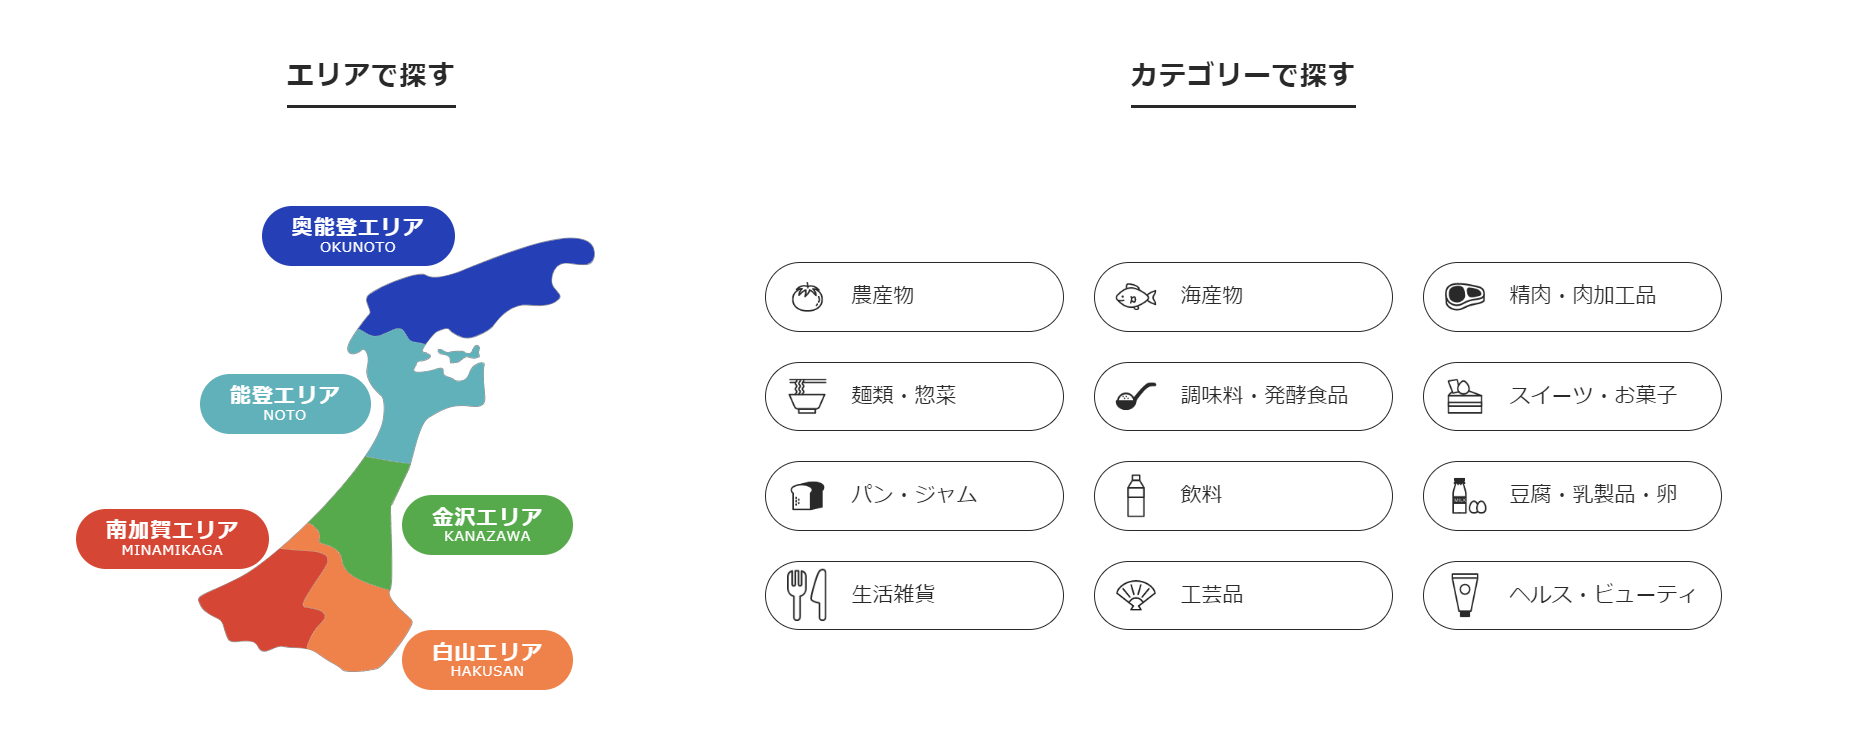The image size is (1873, 738).
Task: Click the fork and knife icon
Action: pos(807,595)
